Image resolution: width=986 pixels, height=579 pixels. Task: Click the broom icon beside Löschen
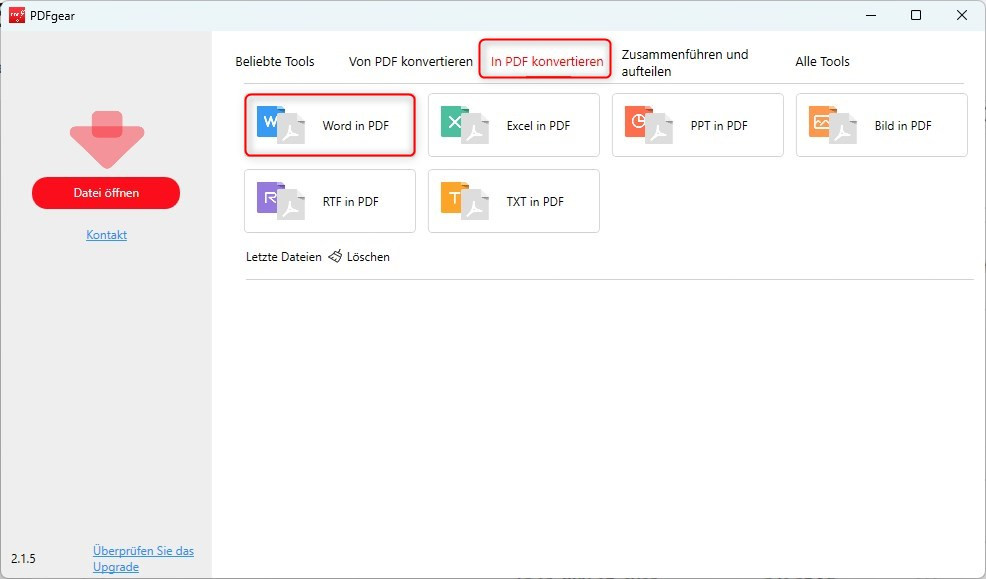coord(335,256)
